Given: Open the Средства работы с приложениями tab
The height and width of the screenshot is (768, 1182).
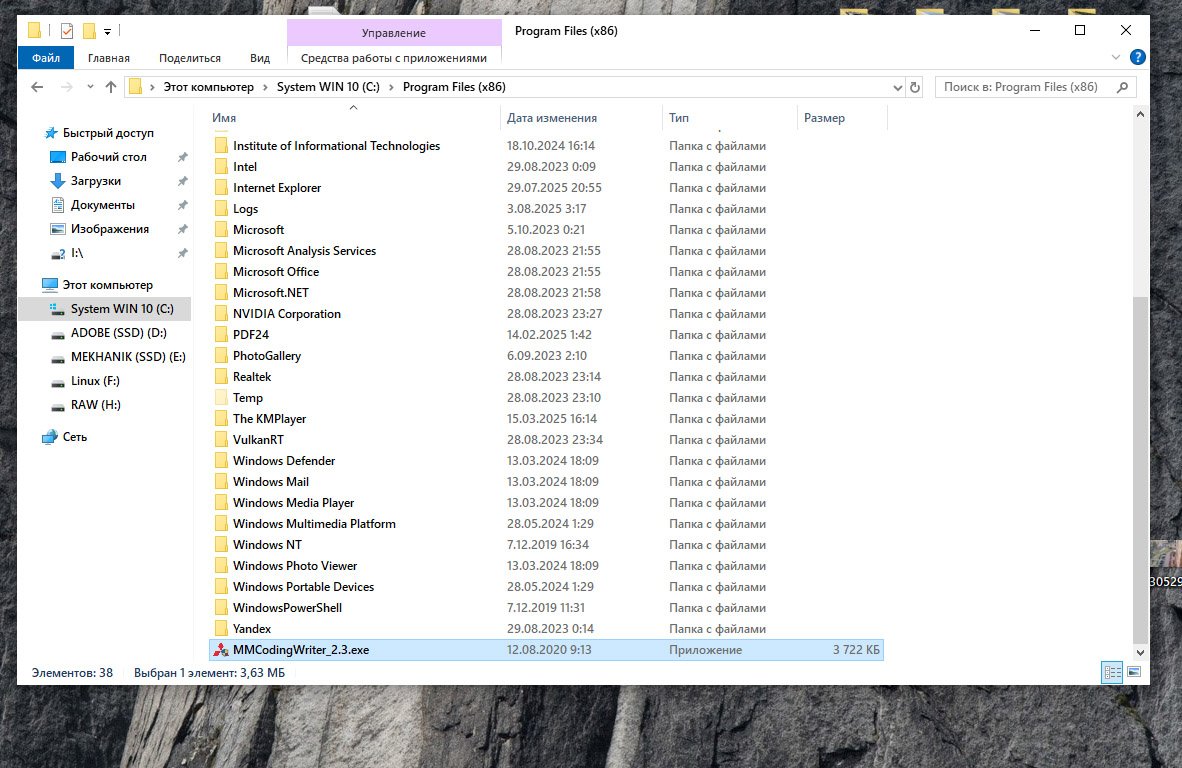Looking at the screenshot, I should pos(394,58).
